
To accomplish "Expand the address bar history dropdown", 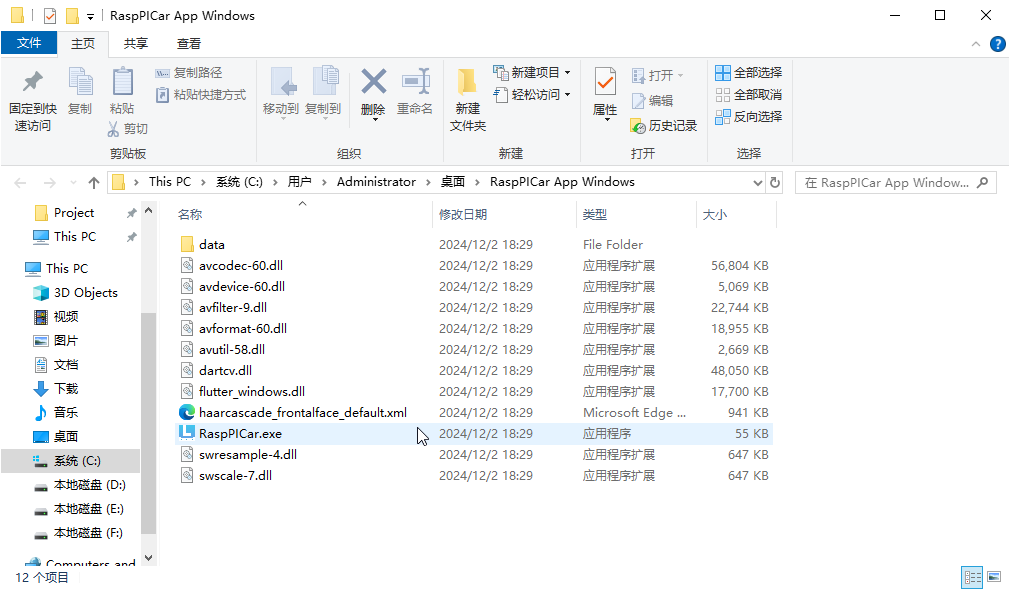I will [758, 183].
